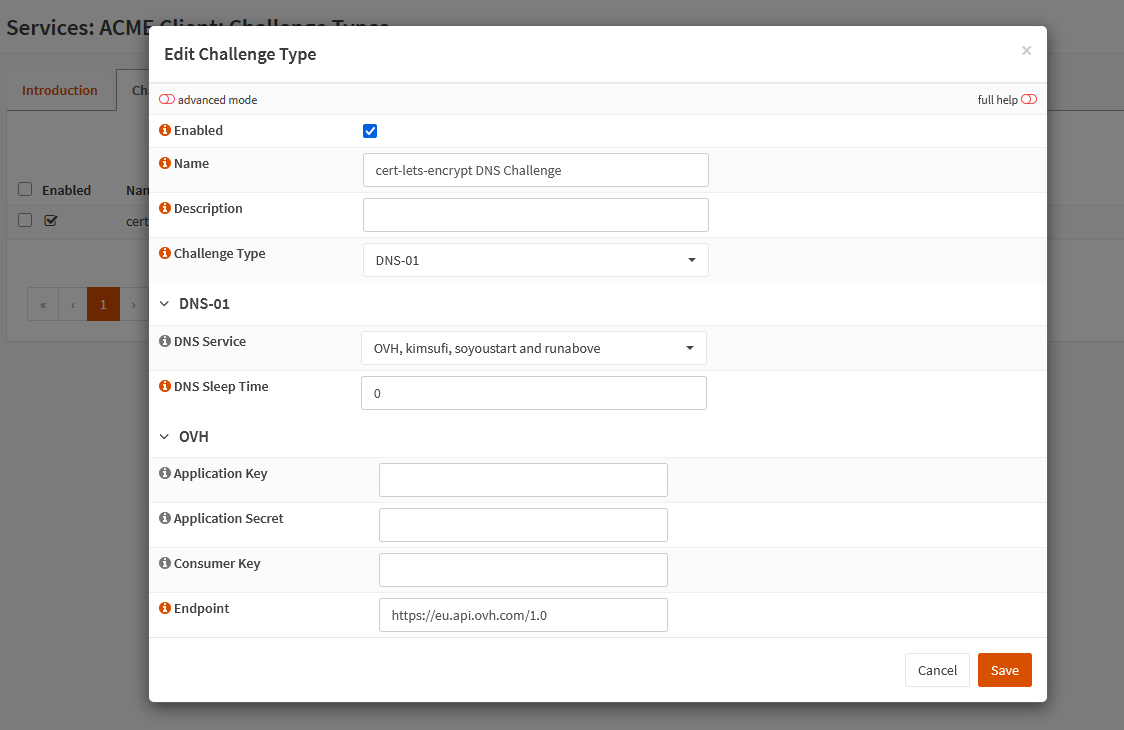Screen dimensions: 1124x730
Task: Cancel editing the challenge type
Action: [937, 669]
